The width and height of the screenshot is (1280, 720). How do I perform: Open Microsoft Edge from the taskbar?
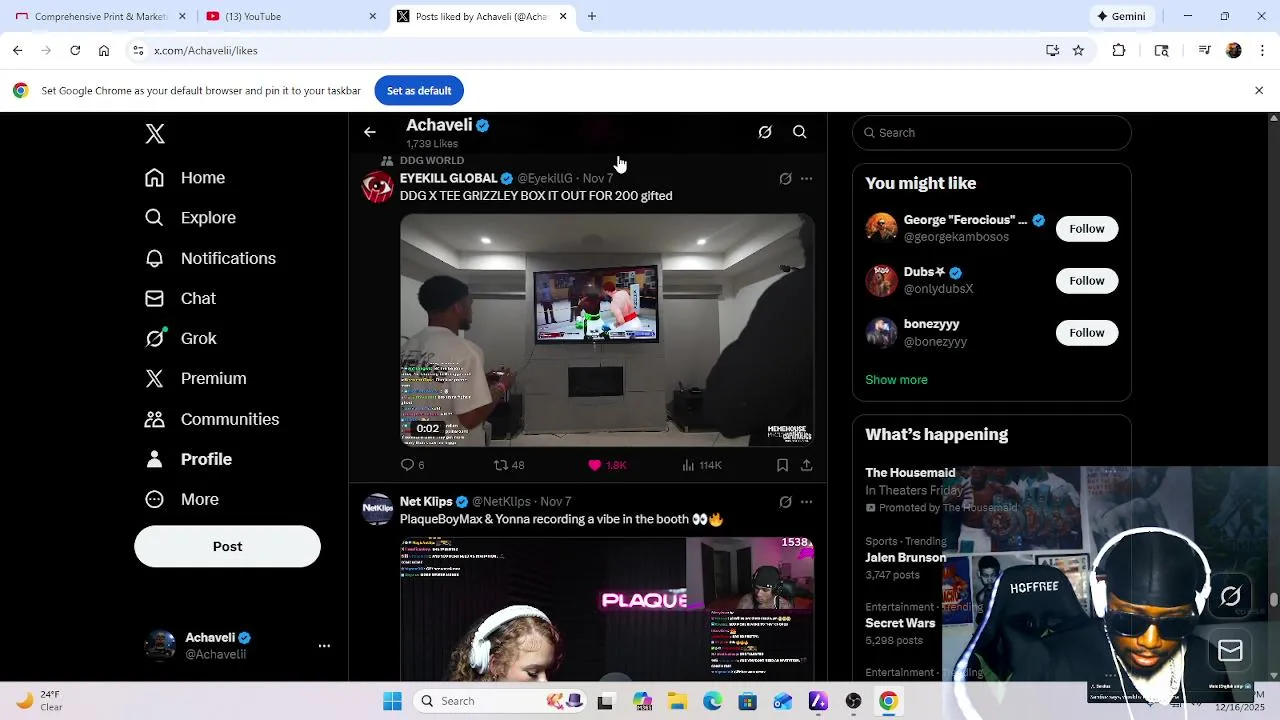point(712,701)
